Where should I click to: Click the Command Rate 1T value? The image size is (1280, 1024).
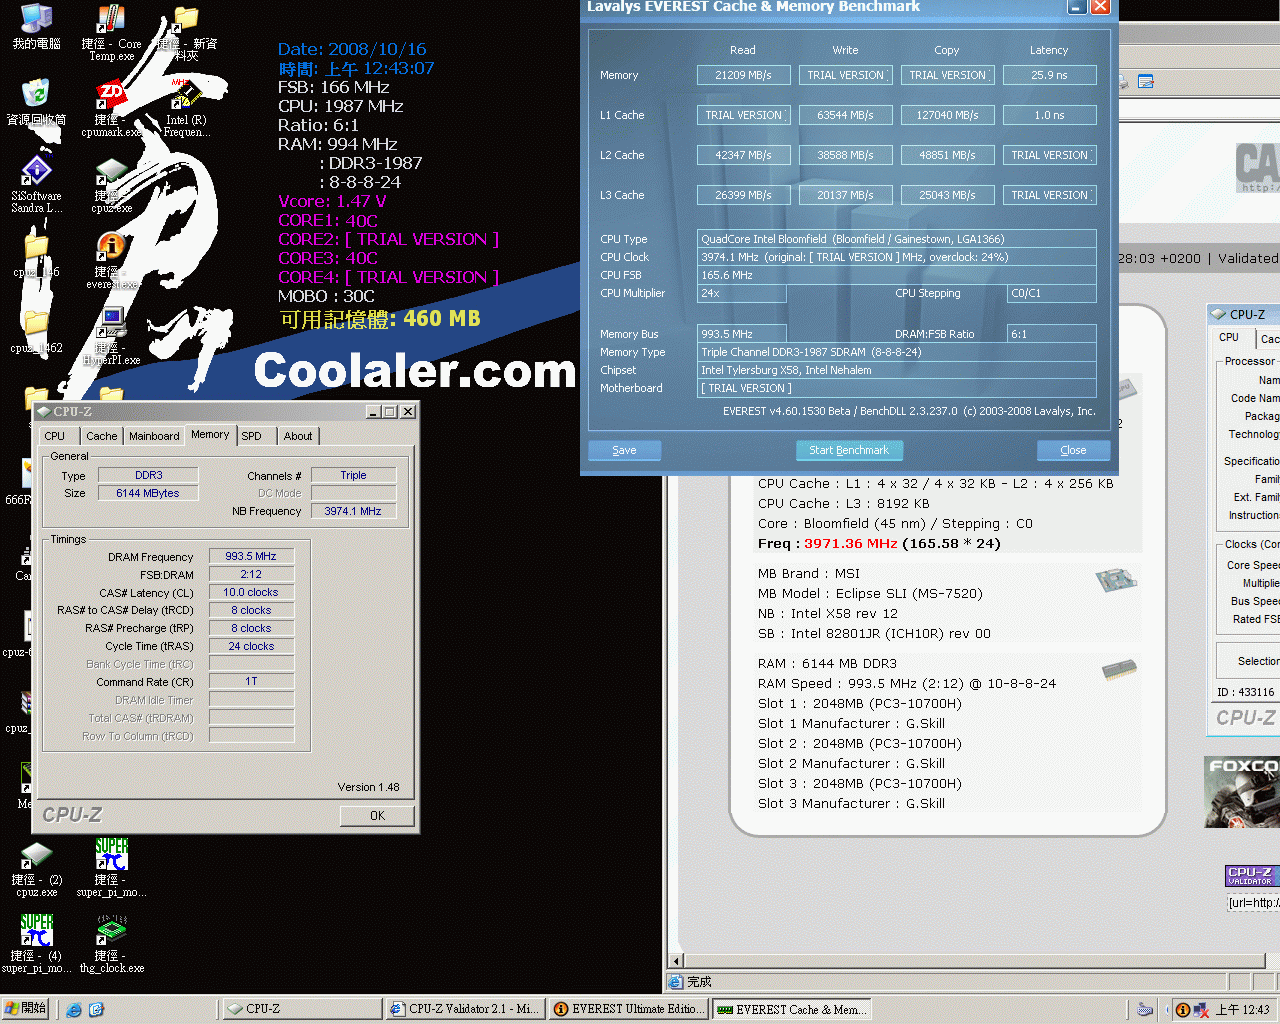click(251, 681)
